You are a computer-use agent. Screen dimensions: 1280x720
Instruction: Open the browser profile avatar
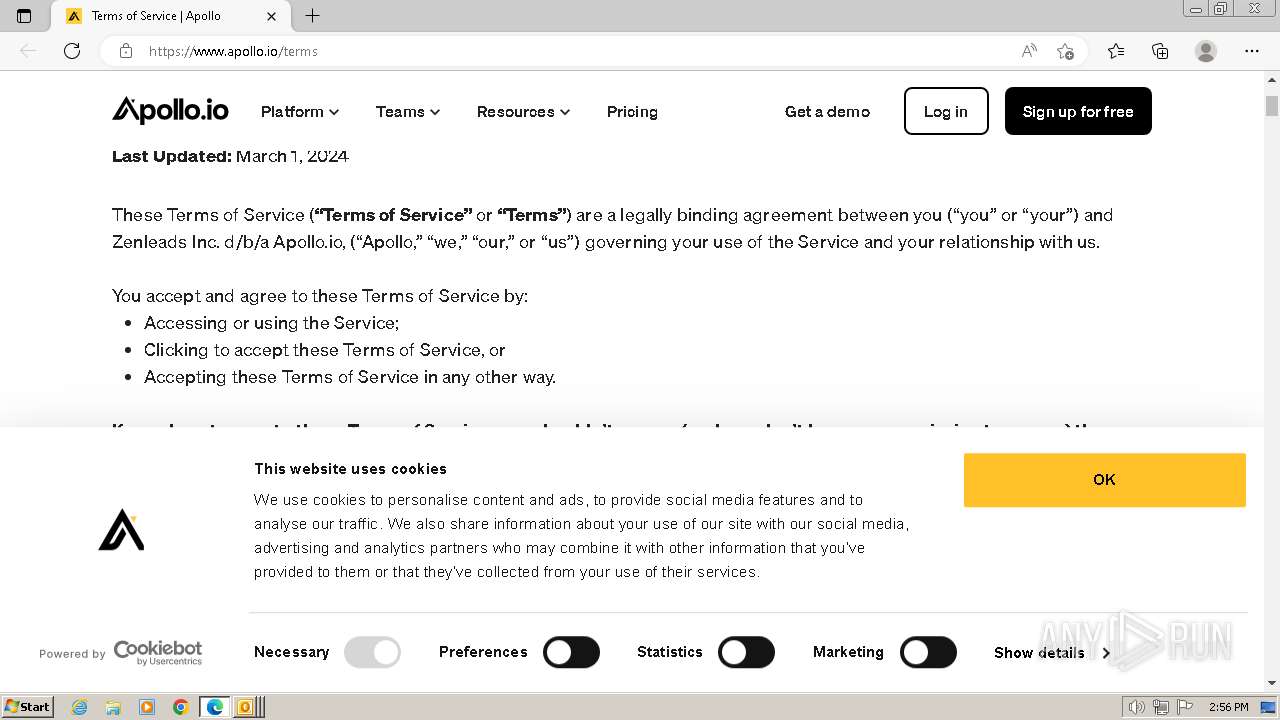(x=1206, y=51)
